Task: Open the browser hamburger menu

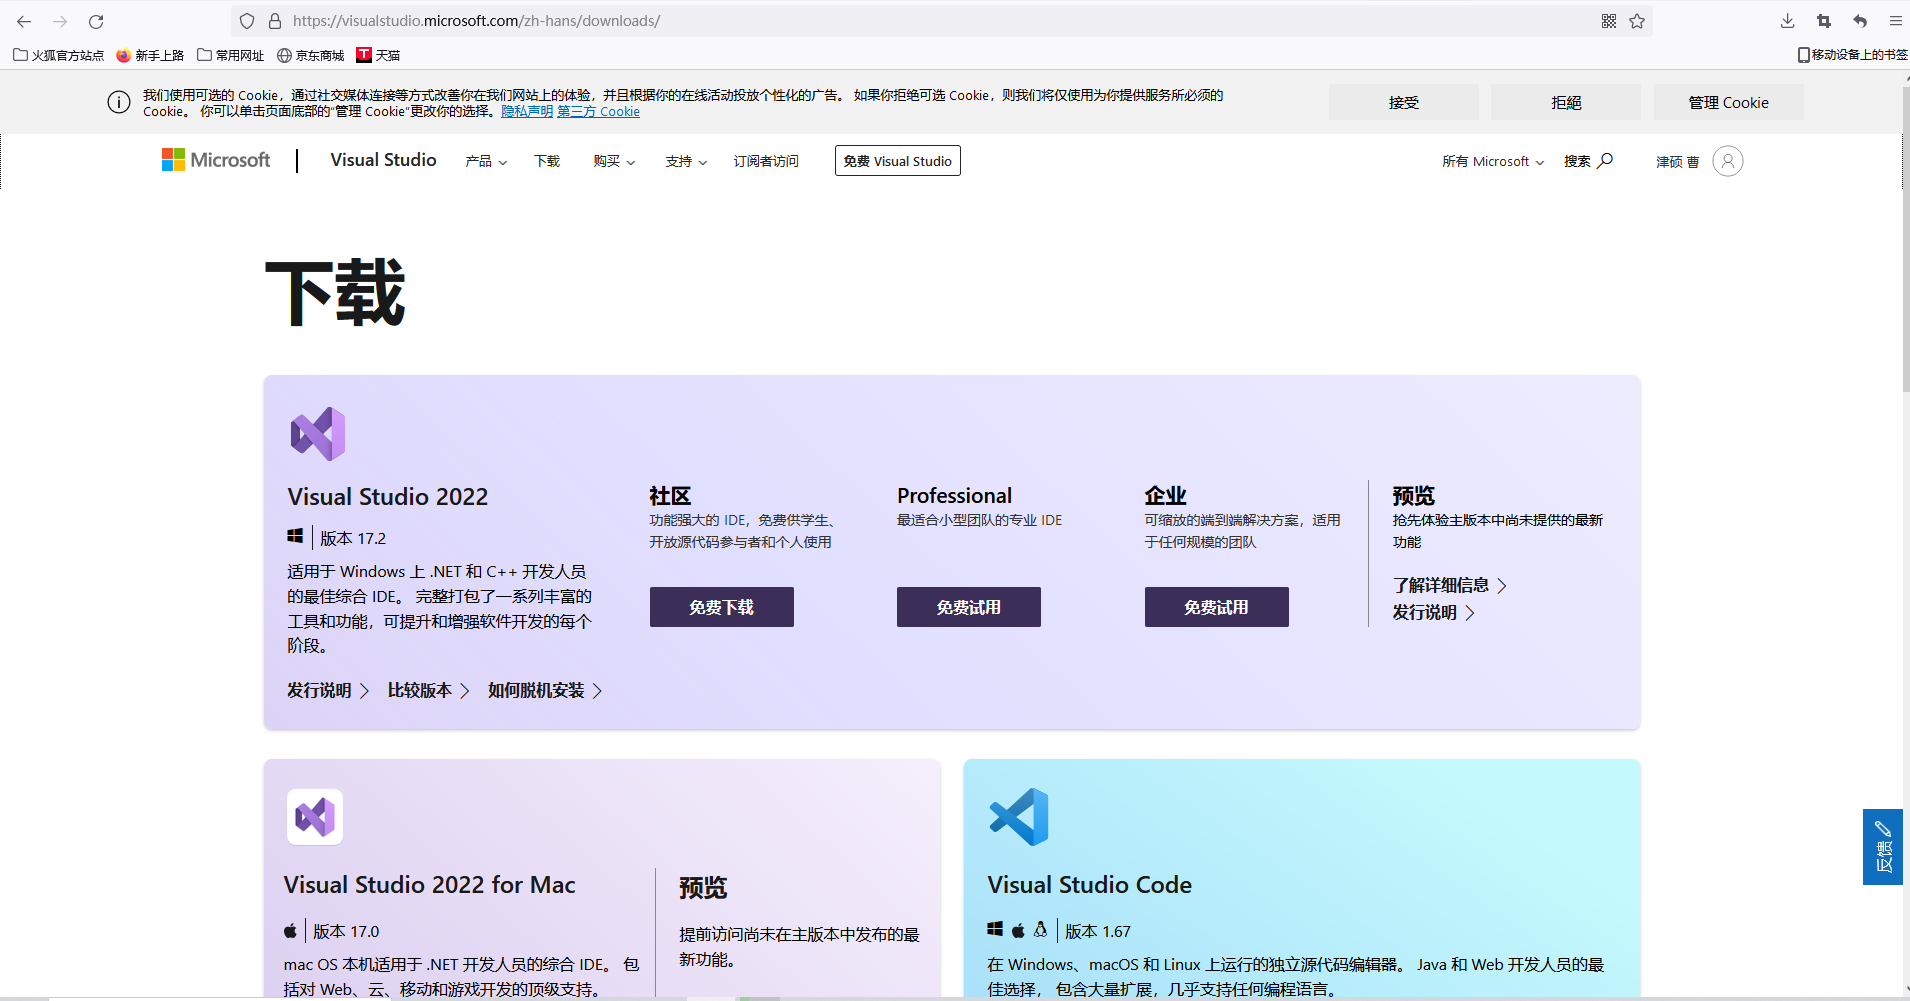Action: point(1895,20)
